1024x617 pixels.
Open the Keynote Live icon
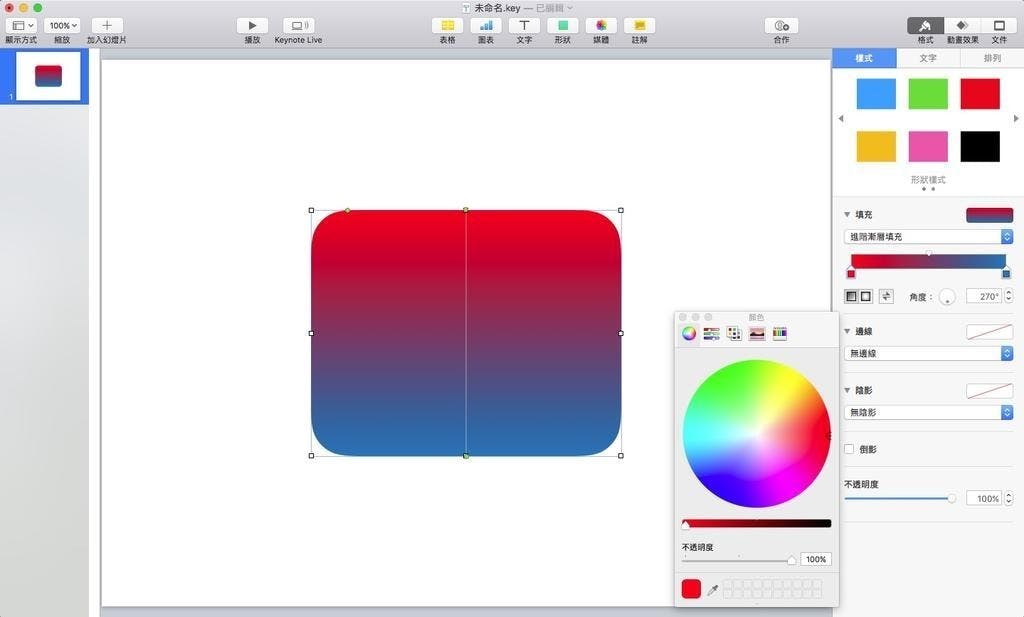pos(298,25)
